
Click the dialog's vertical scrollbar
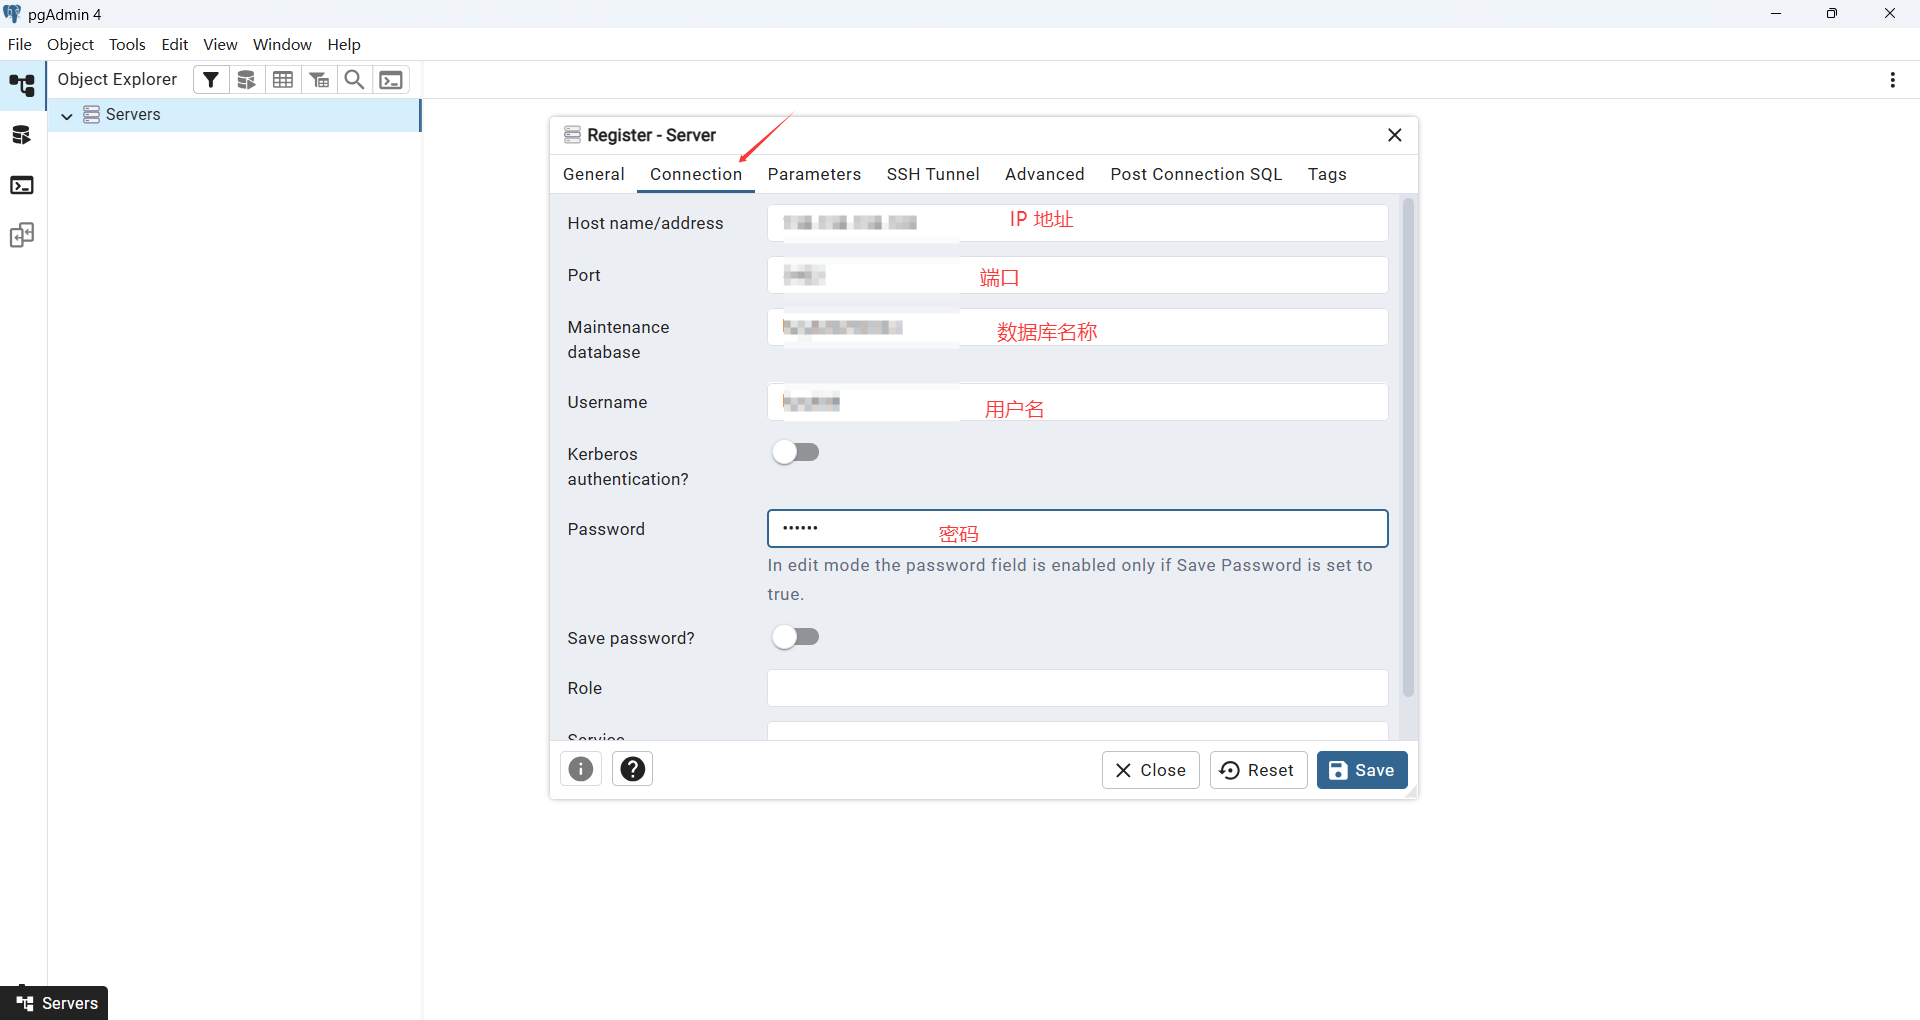pyautogui.click(x=1408, y=447)
